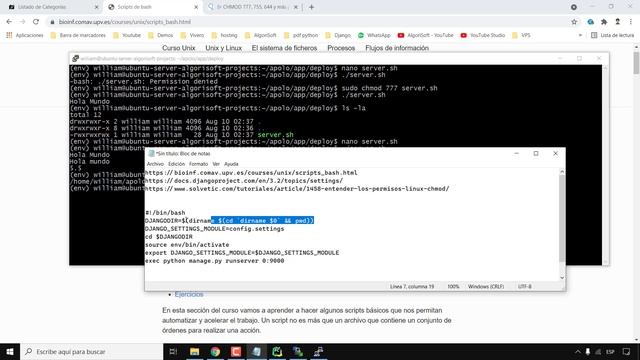Open the notifications action center

click(x=626, y=351)
